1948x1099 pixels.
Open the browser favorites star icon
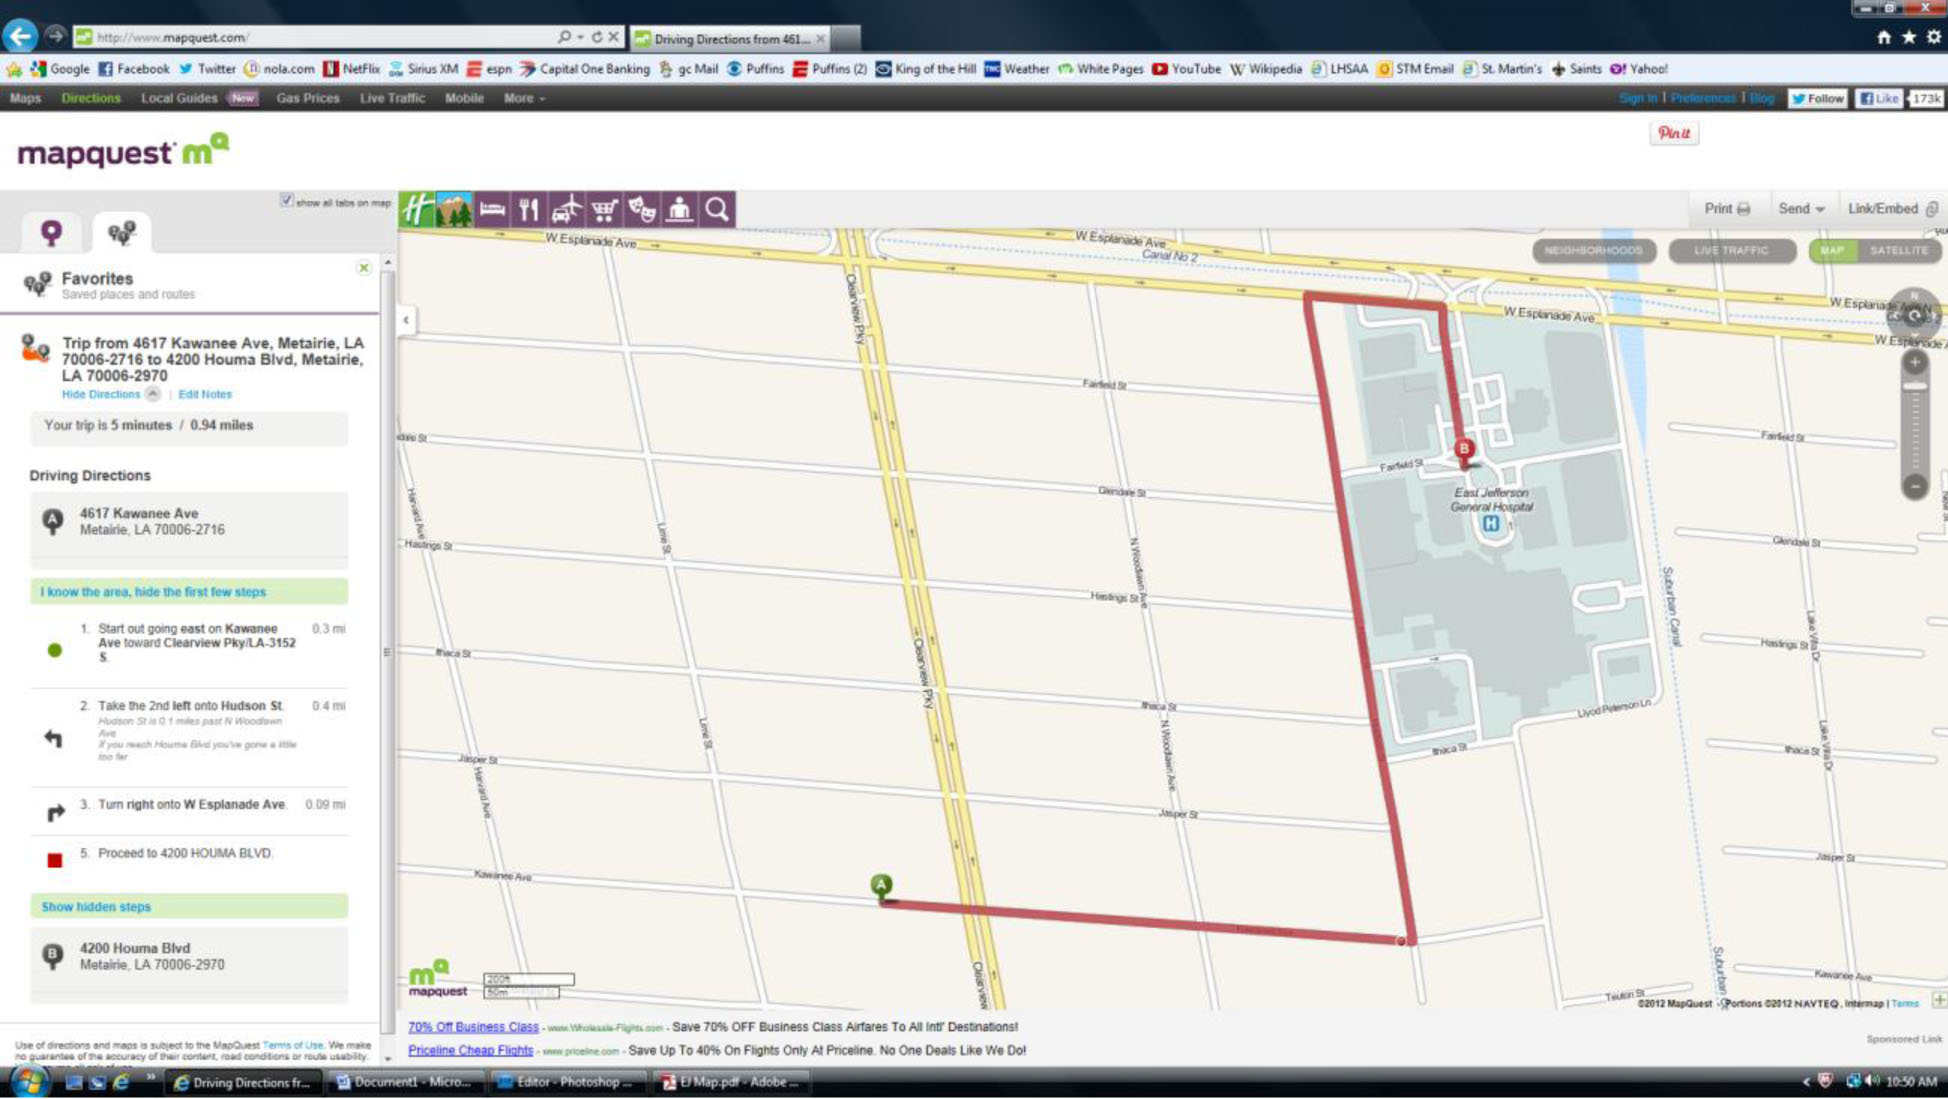click(x=1909, y=37)
